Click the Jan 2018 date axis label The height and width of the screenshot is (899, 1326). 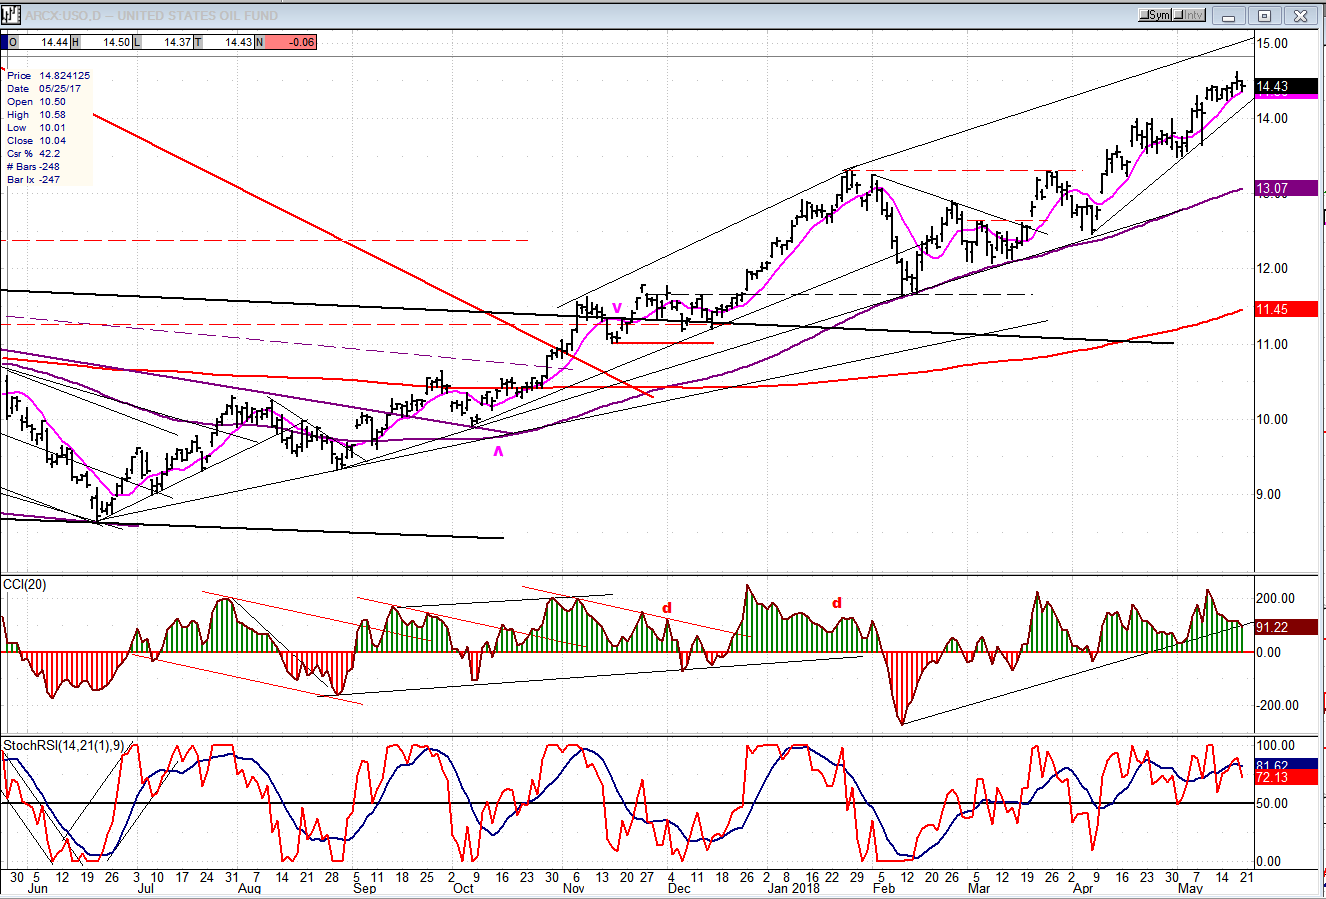(x=791, y=887)
